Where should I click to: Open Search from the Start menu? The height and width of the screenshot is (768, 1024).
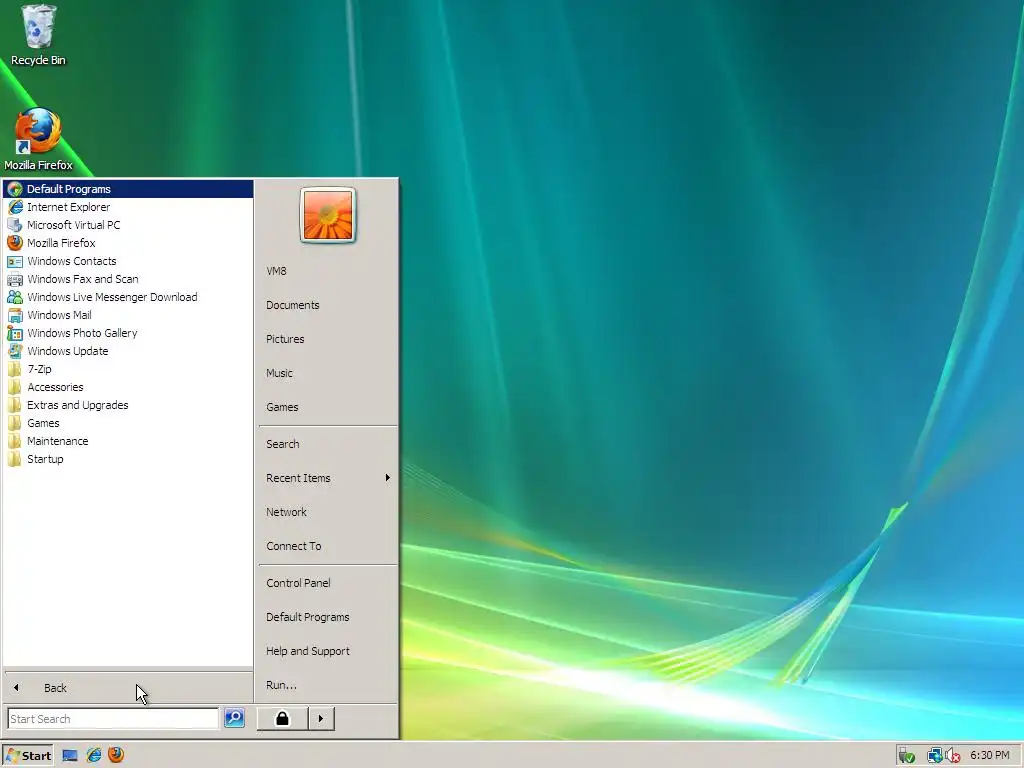click(x=328, y=444)
